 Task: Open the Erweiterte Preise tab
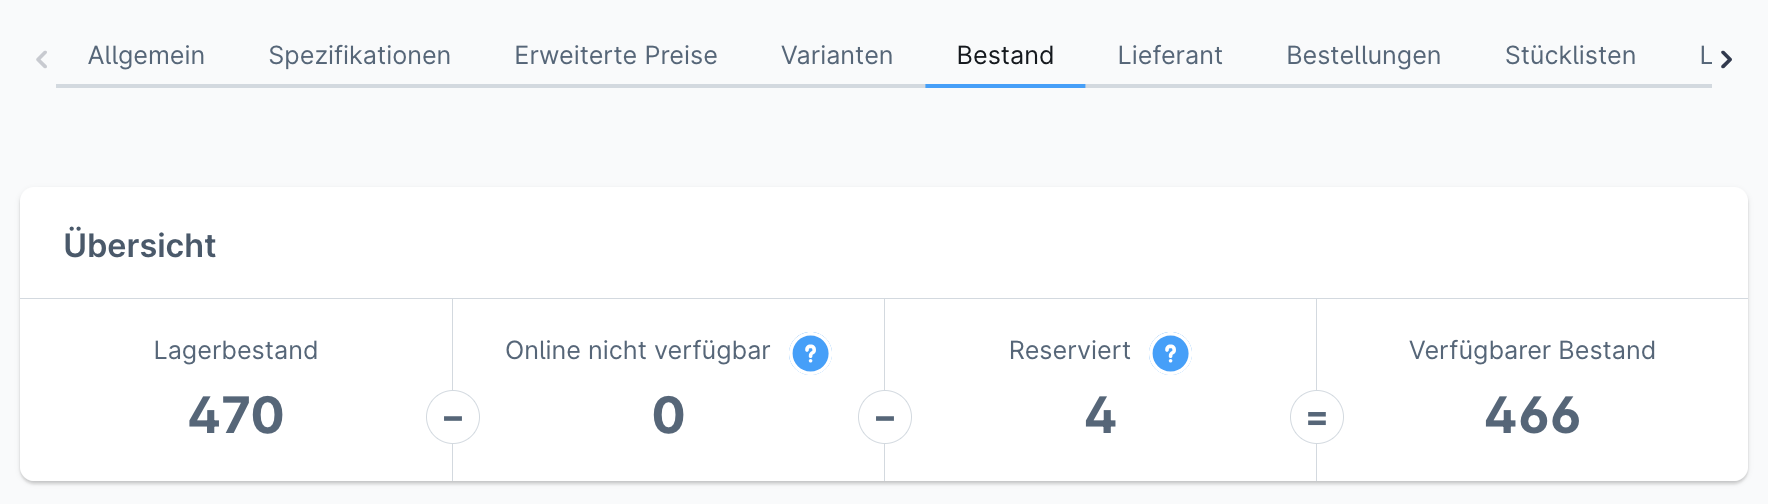[x=616, y=55]
